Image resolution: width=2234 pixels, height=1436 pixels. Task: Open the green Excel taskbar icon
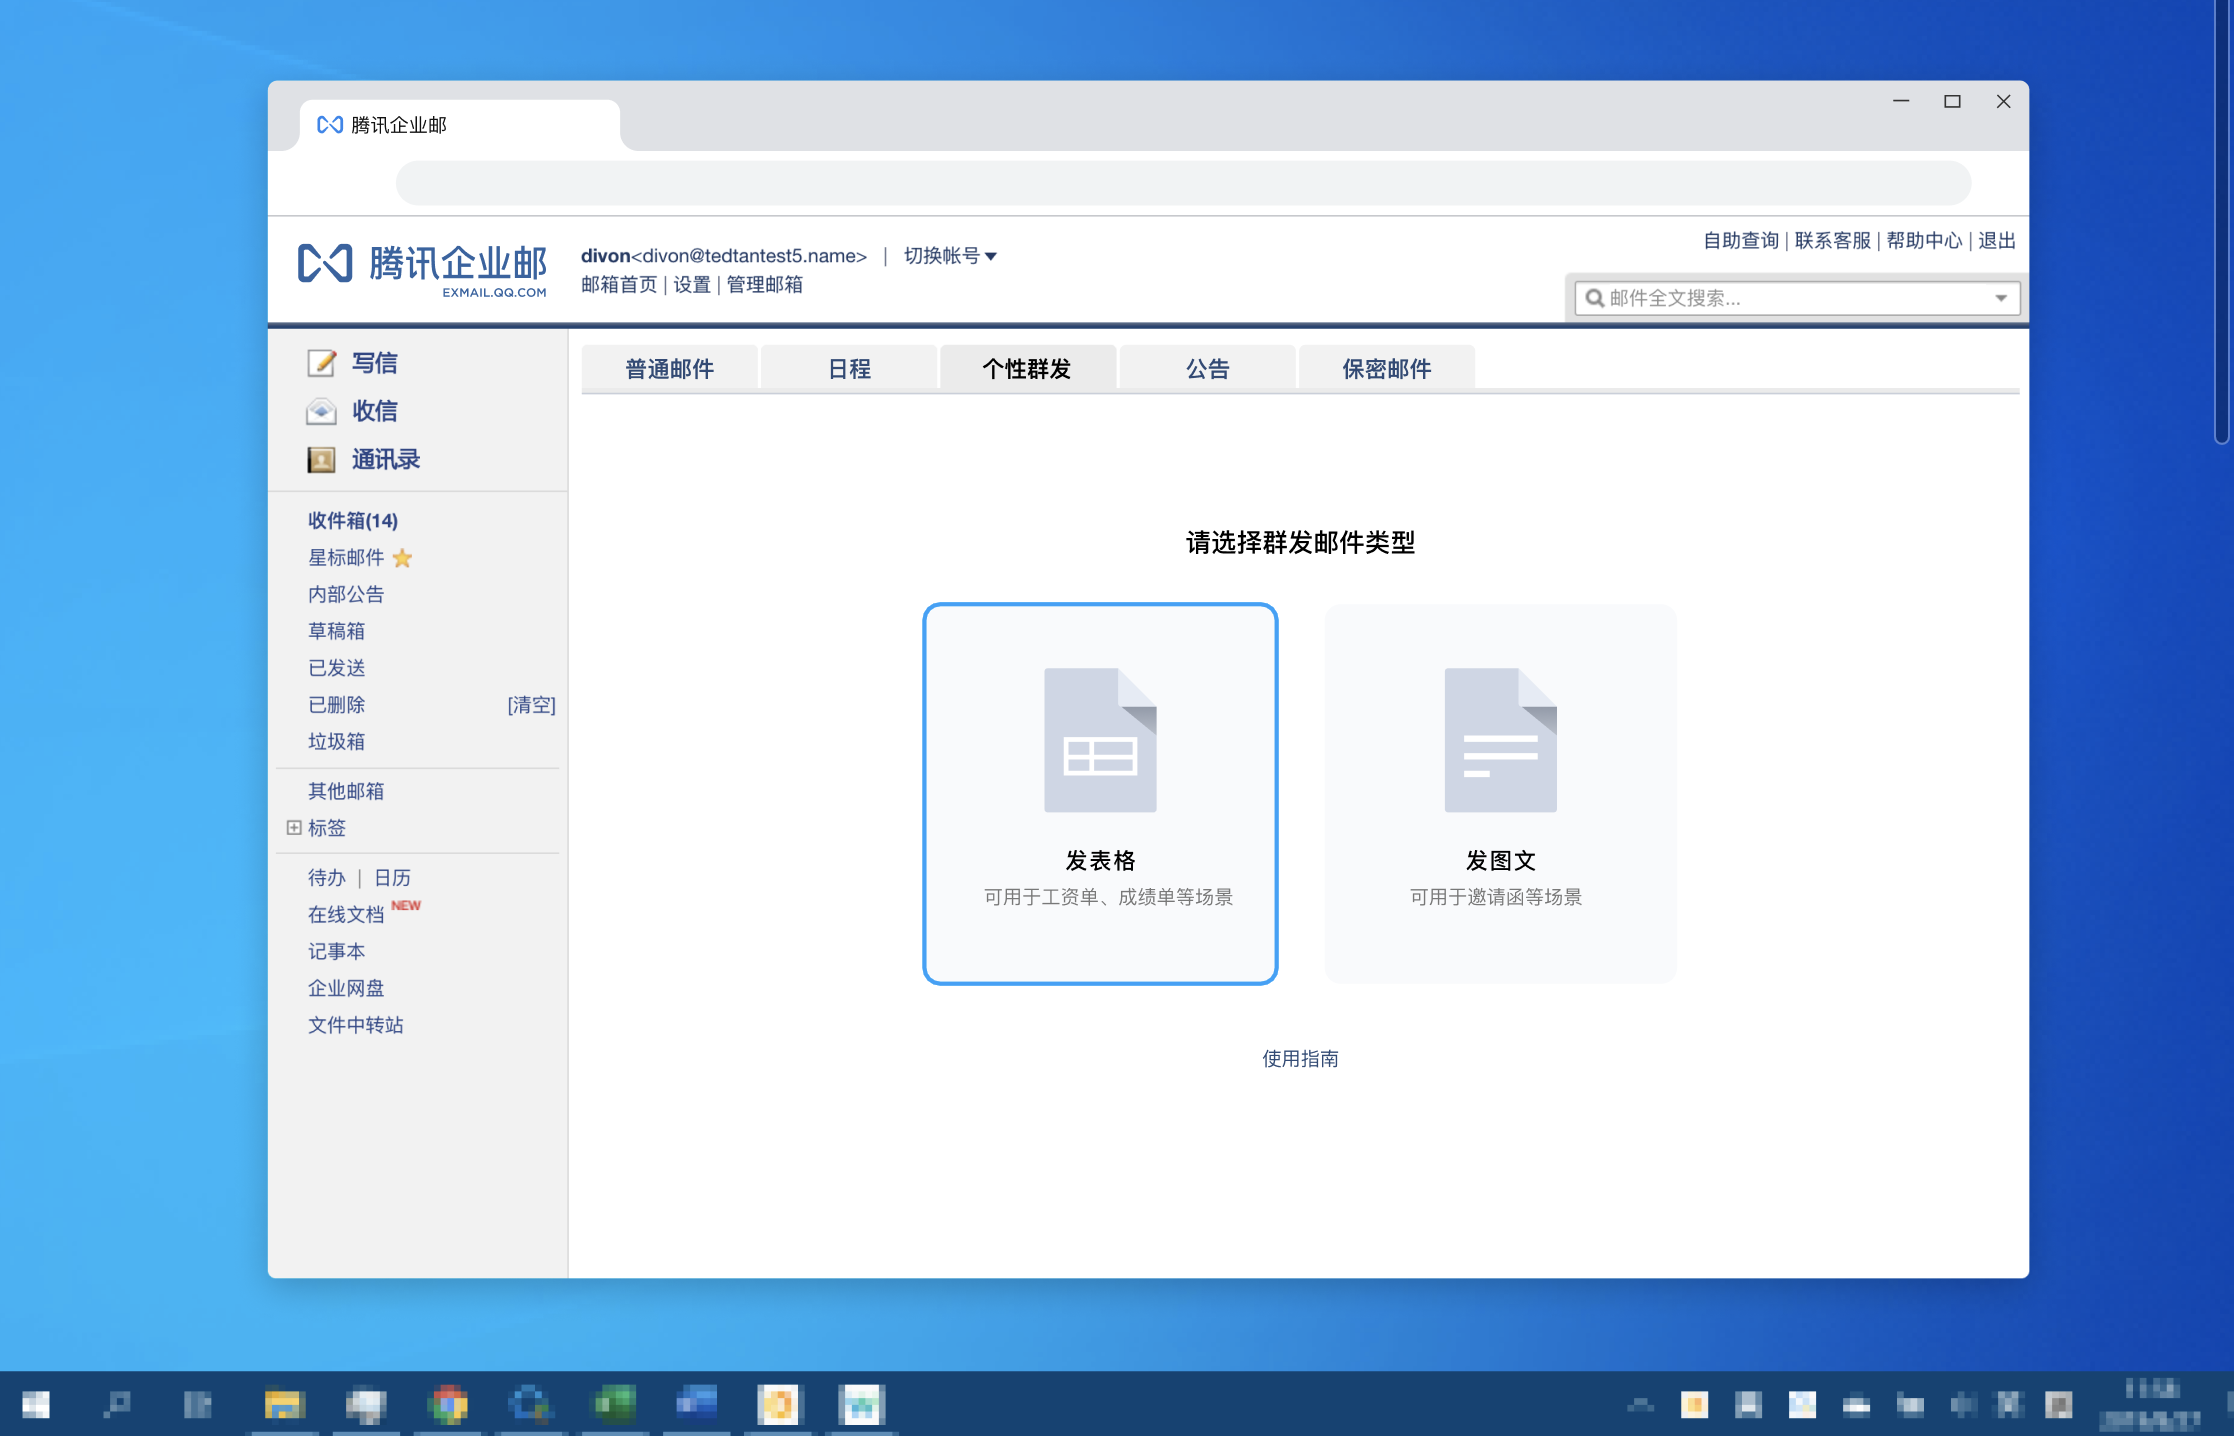coord(614,1404)
